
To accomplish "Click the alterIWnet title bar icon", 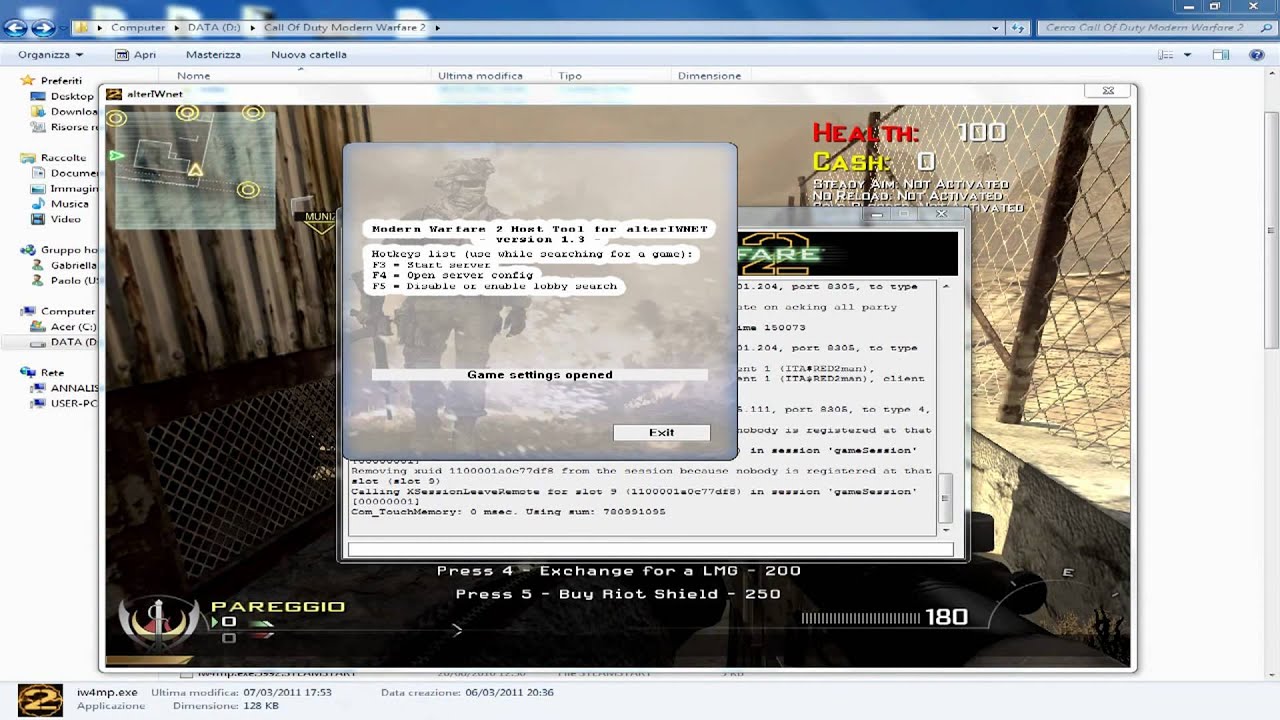I will (x=114, y=94).
